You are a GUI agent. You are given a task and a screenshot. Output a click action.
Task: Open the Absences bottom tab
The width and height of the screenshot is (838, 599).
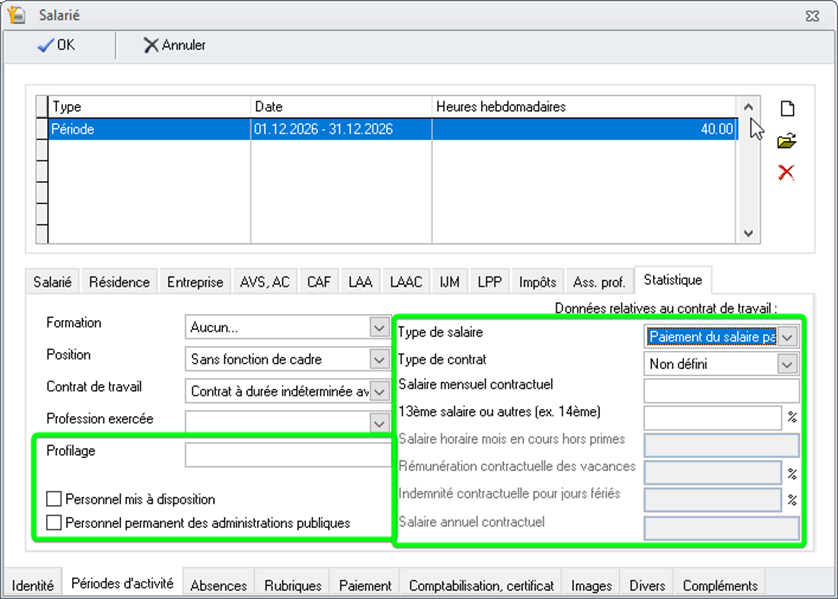coord(218,585)
